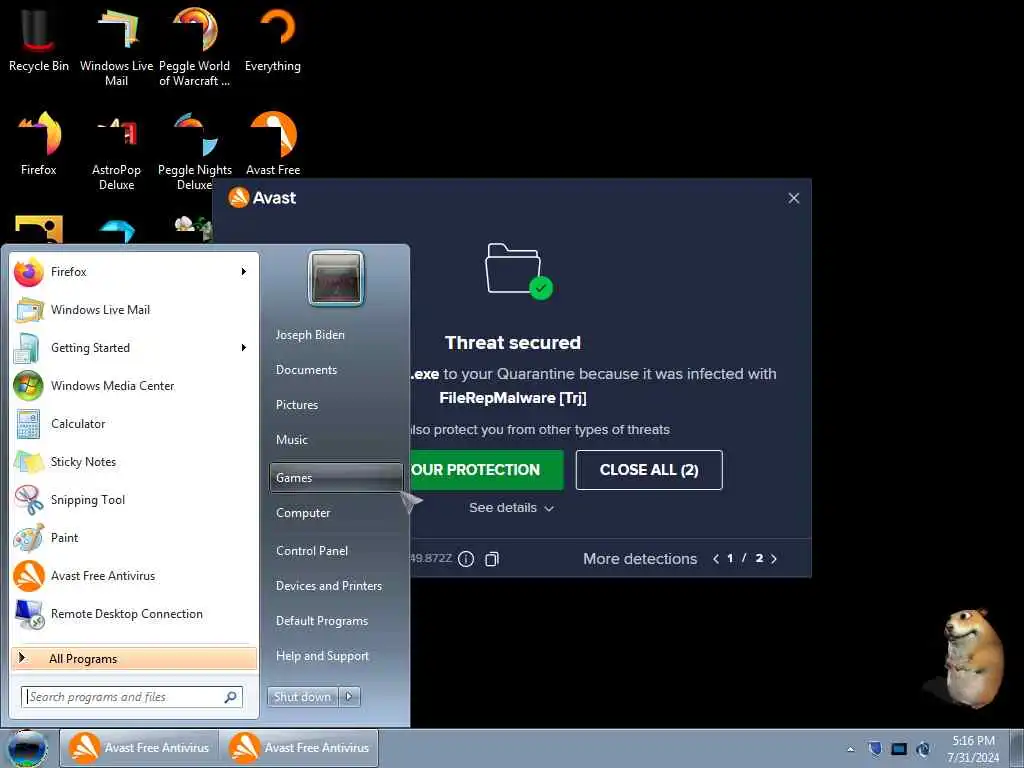Expand Getting Started submenu arrow

click(244, 347)
